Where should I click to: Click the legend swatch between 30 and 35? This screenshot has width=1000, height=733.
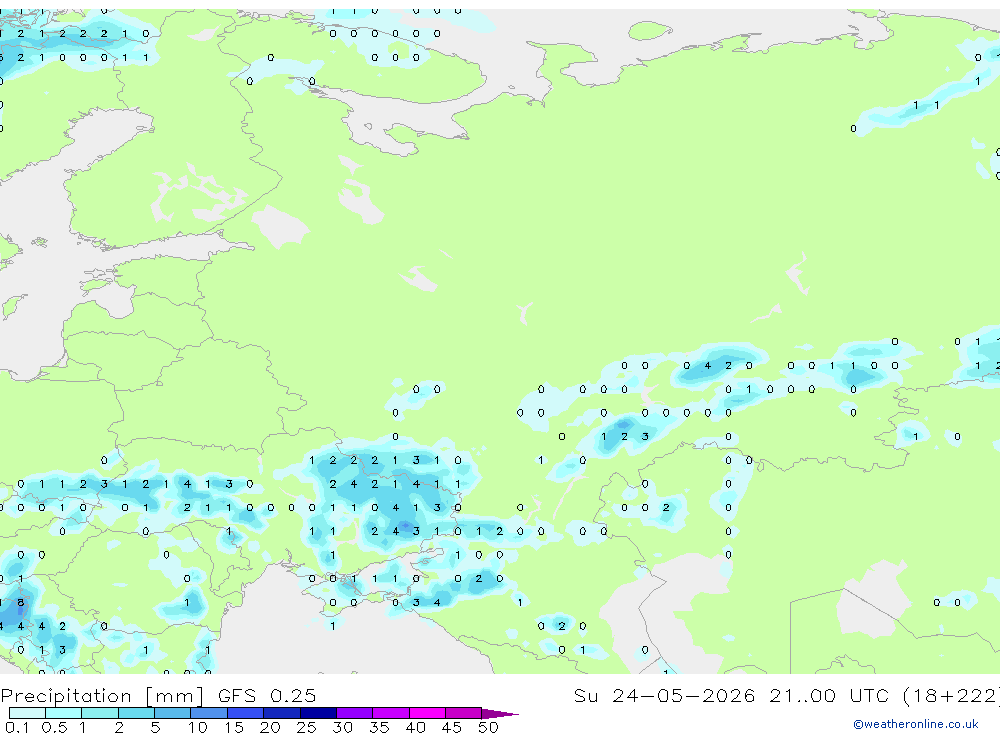click(x=355, y=713)
